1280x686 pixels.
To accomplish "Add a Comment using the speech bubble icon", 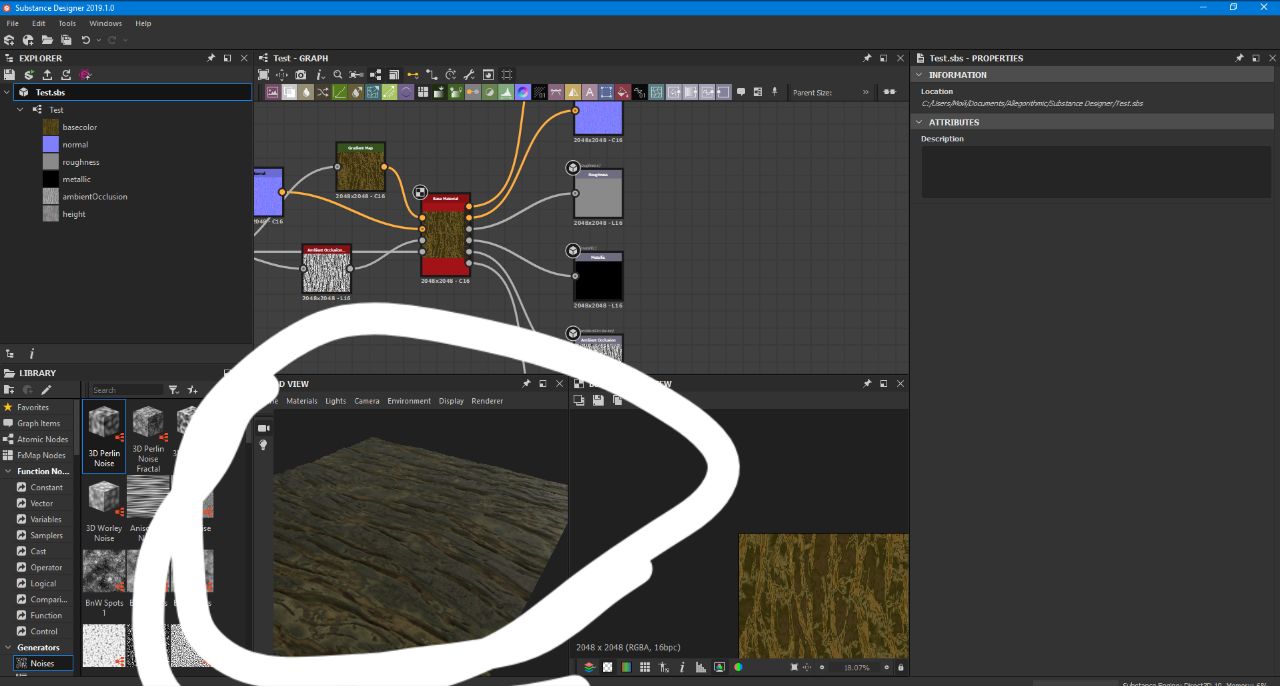I will [740, 92].
